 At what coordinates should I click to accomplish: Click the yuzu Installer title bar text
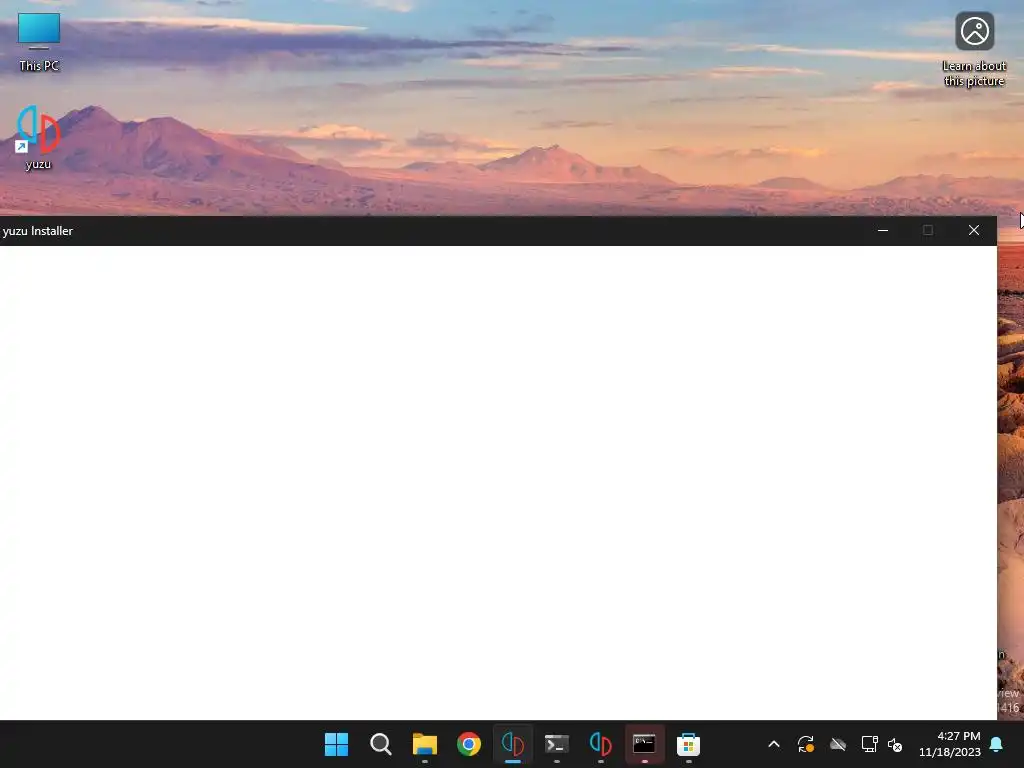coord(38,231)
